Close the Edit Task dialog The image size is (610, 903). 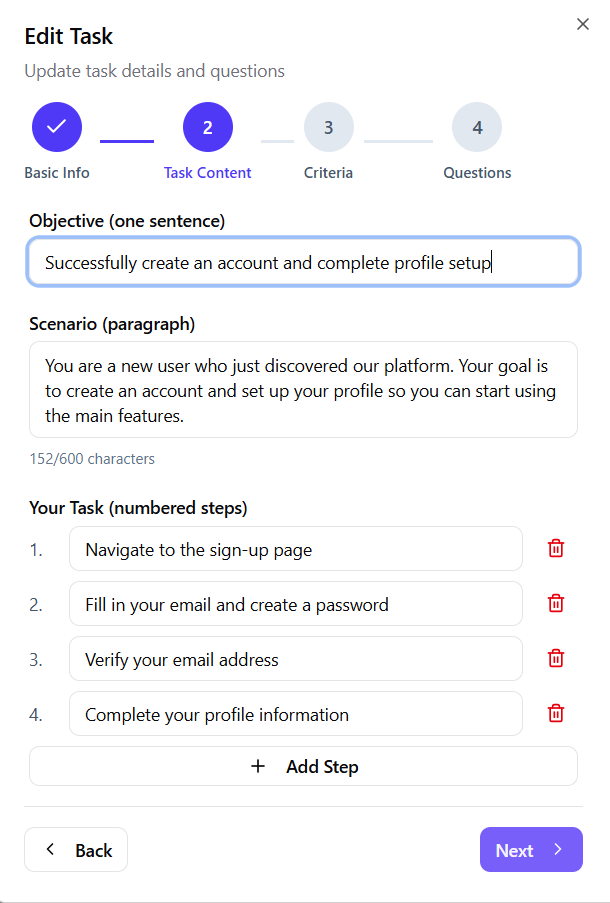[x=583, y=24]
